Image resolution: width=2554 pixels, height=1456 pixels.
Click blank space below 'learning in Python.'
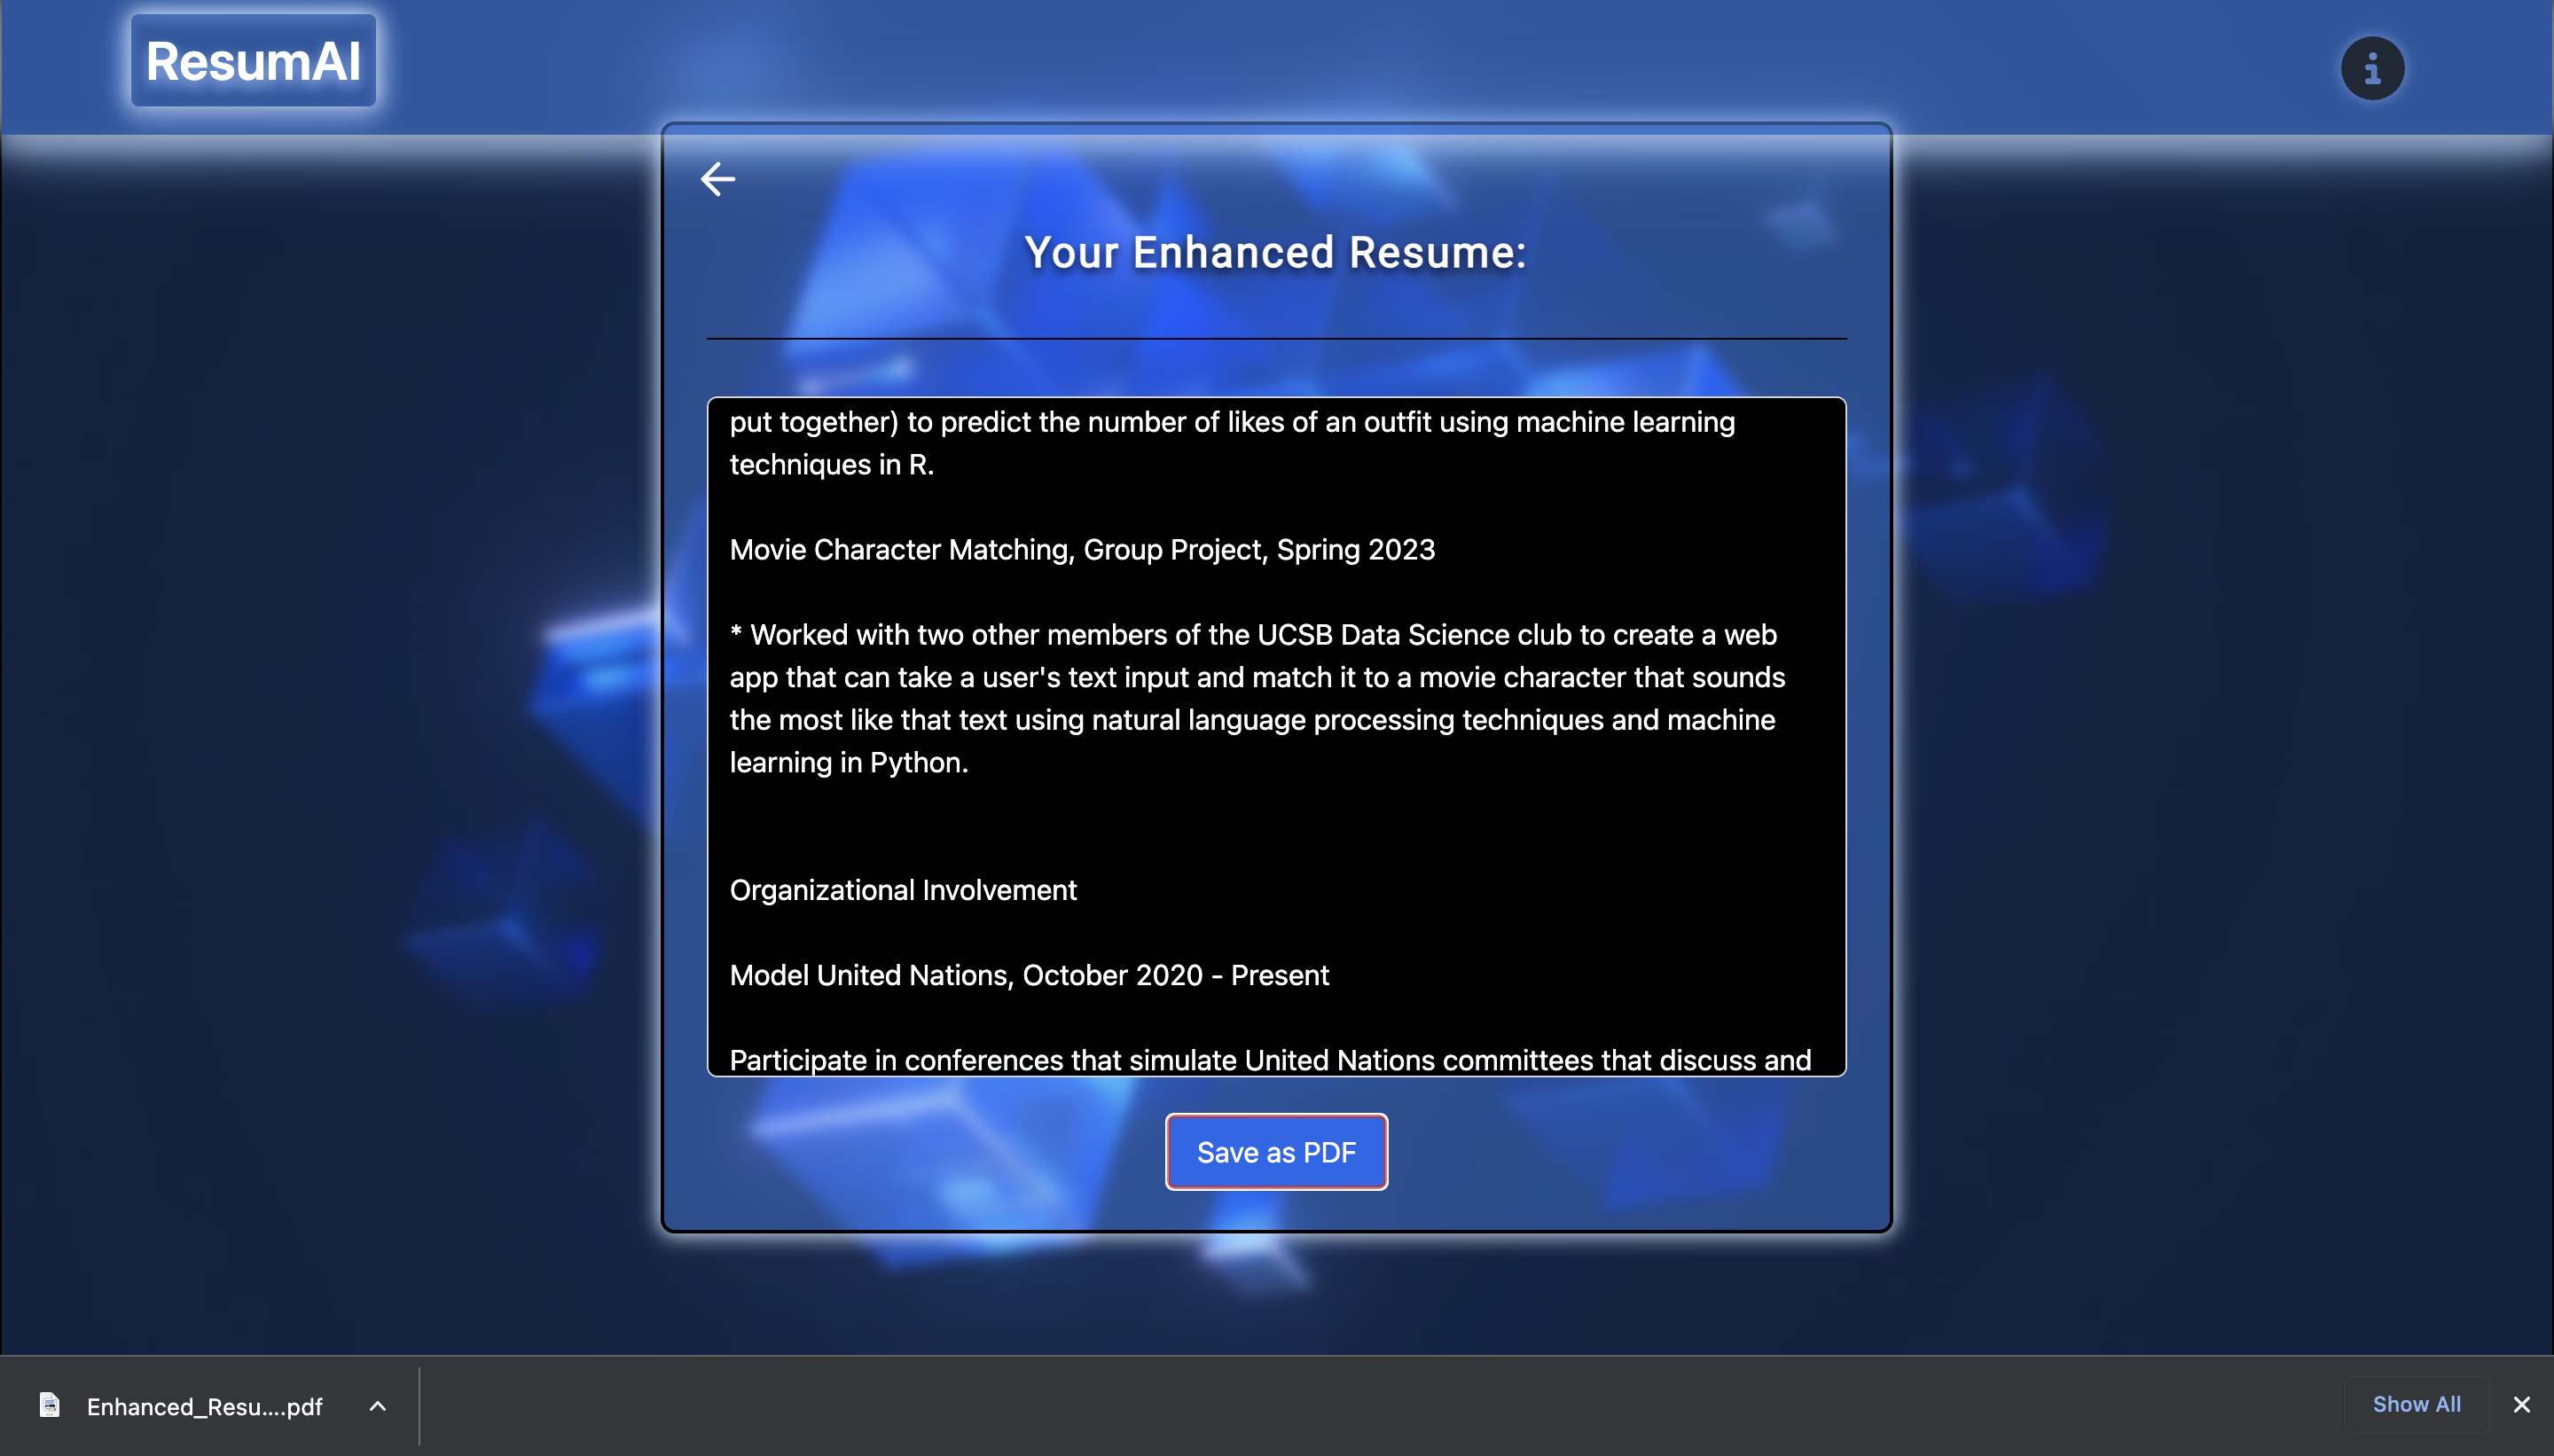click(1275, 825)
